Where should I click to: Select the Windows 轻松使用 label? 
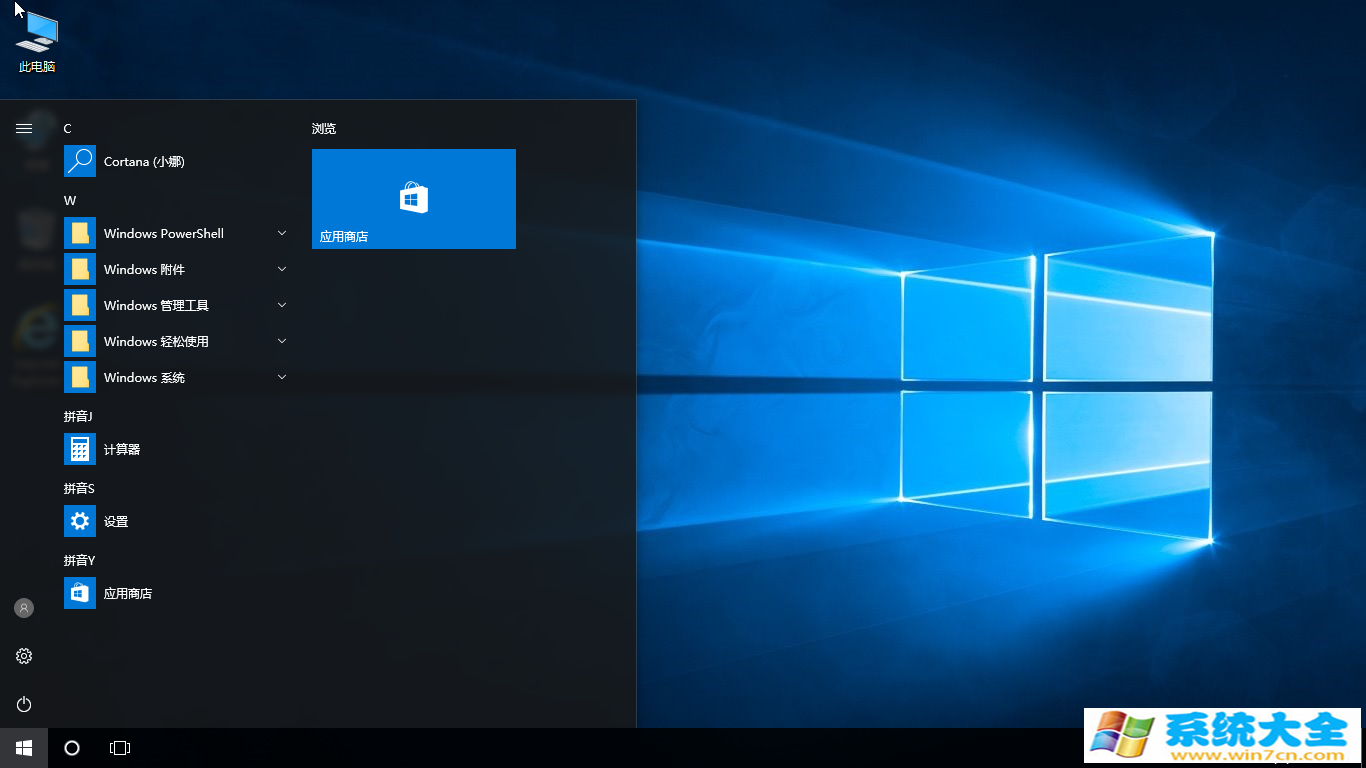tap(156, 341)
